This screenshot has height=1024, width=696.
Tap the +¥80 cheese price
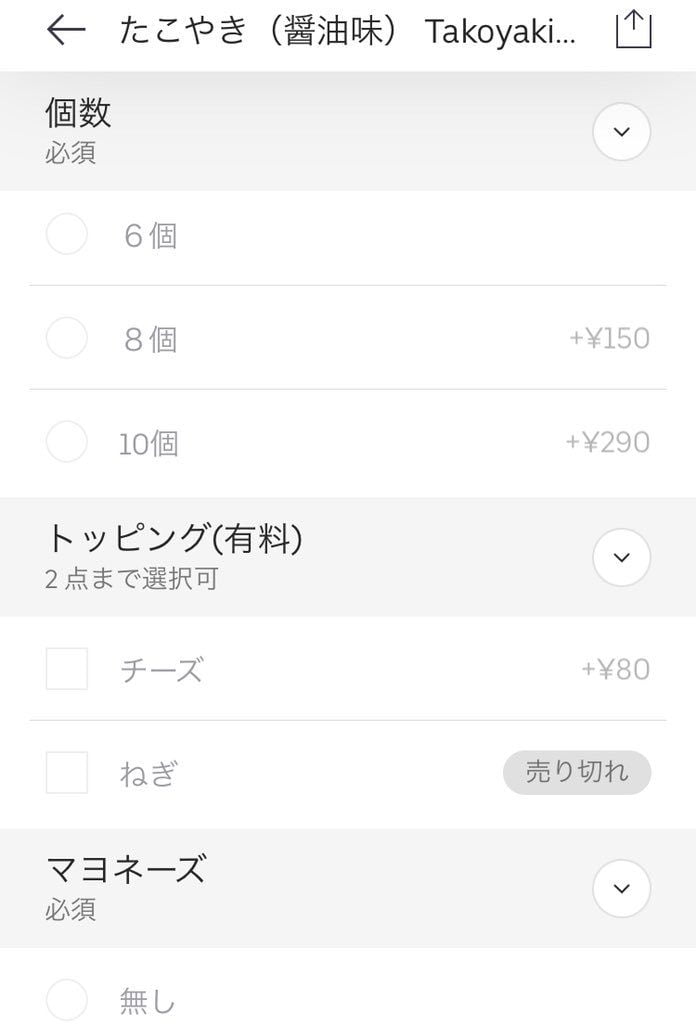tap(615, 669)
